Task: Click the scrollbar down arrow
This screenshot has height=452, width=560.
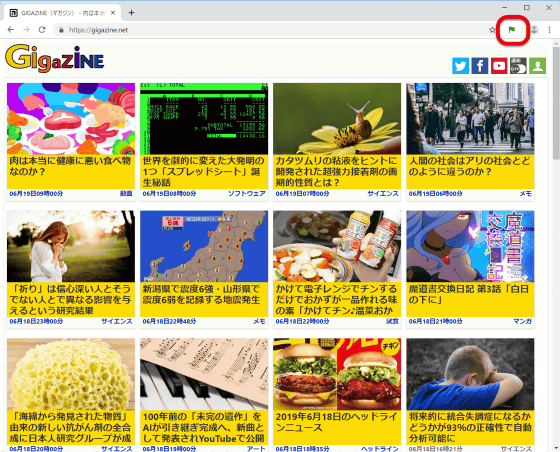Action: 556,448
